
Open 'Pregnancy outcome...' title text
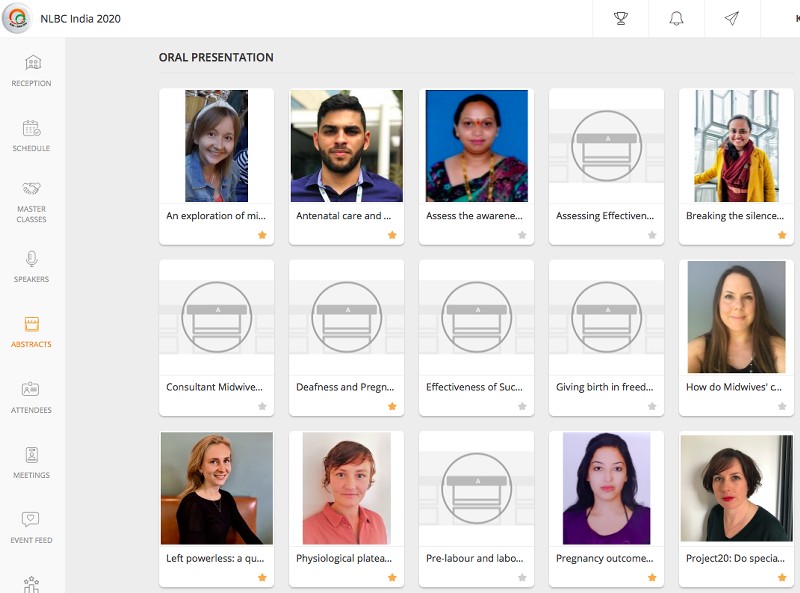click(605, 558)
